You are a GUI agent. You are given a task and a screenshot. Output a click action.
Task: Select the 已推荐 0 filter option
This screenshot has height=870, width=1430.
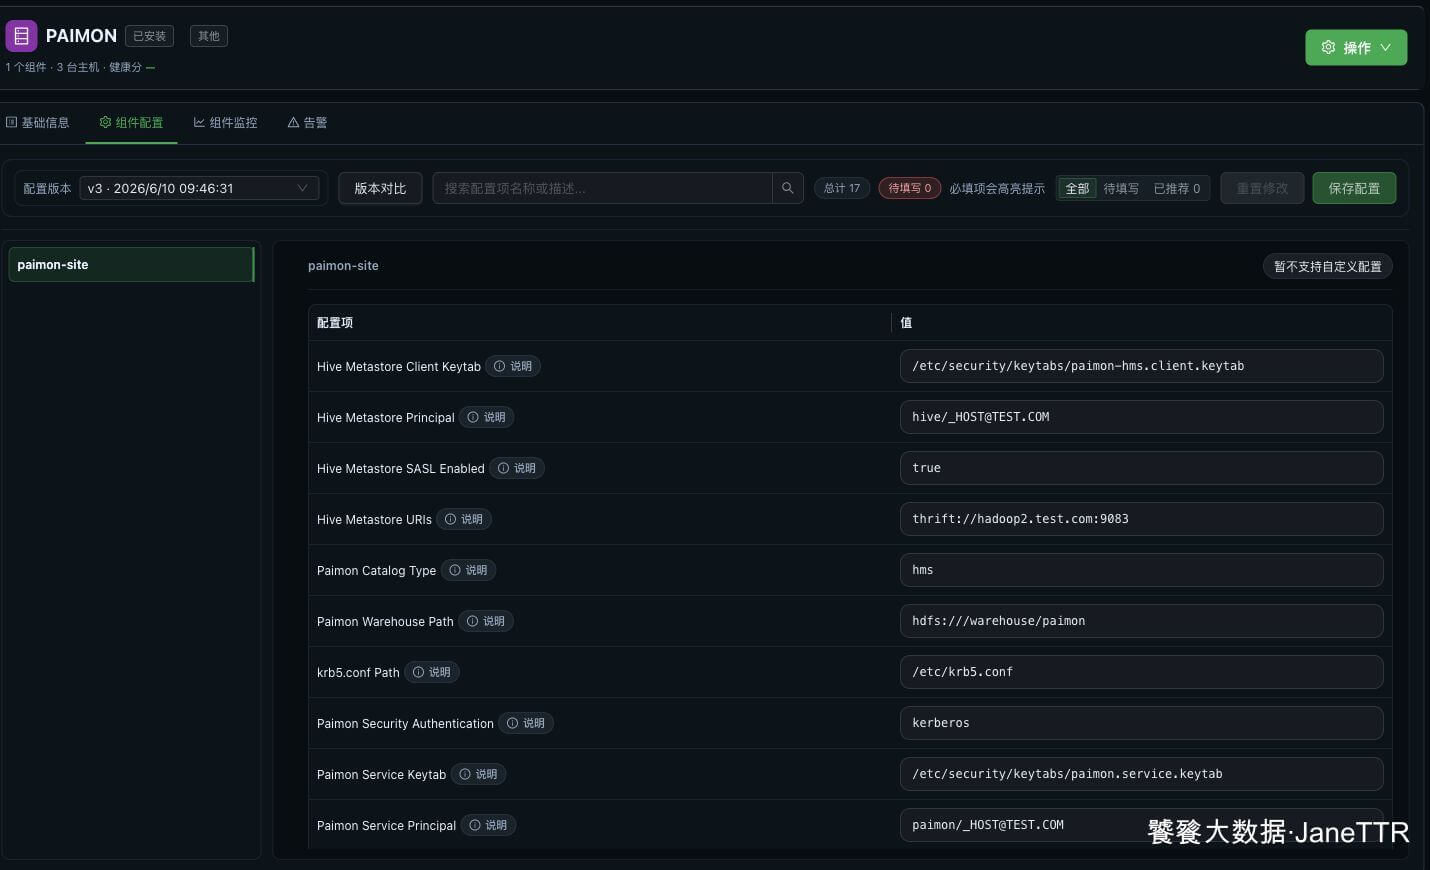pyautogui.click(x=1177, y=188)
